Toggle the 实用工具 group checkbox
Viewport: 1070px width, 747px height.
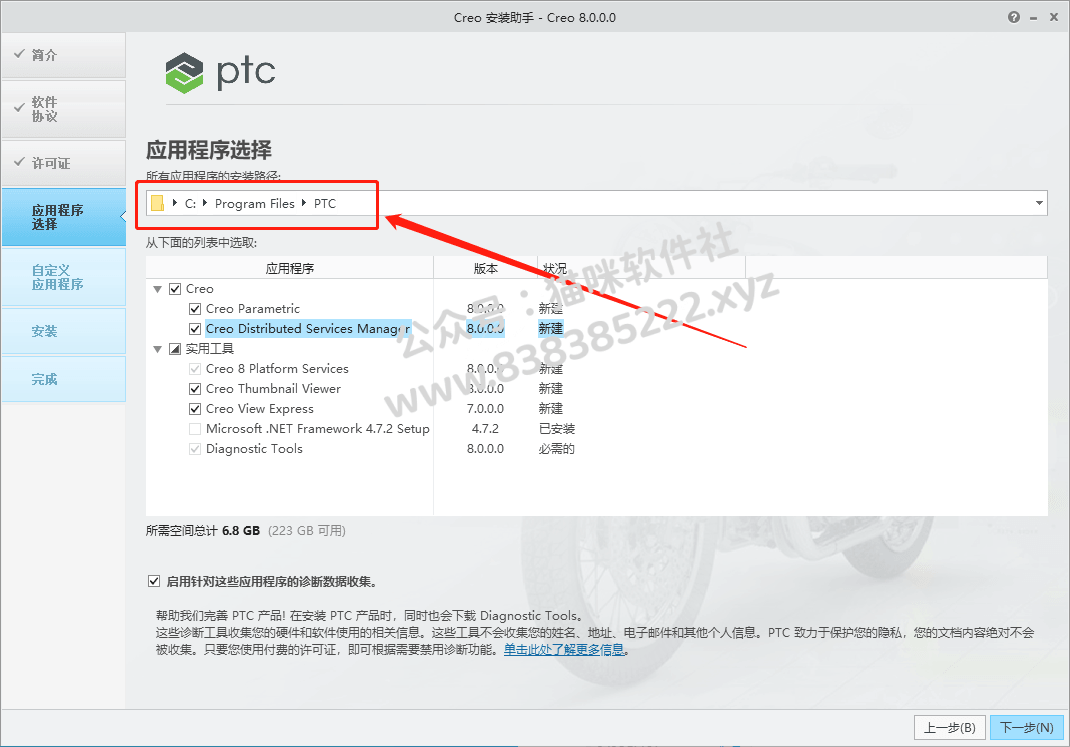175,349
